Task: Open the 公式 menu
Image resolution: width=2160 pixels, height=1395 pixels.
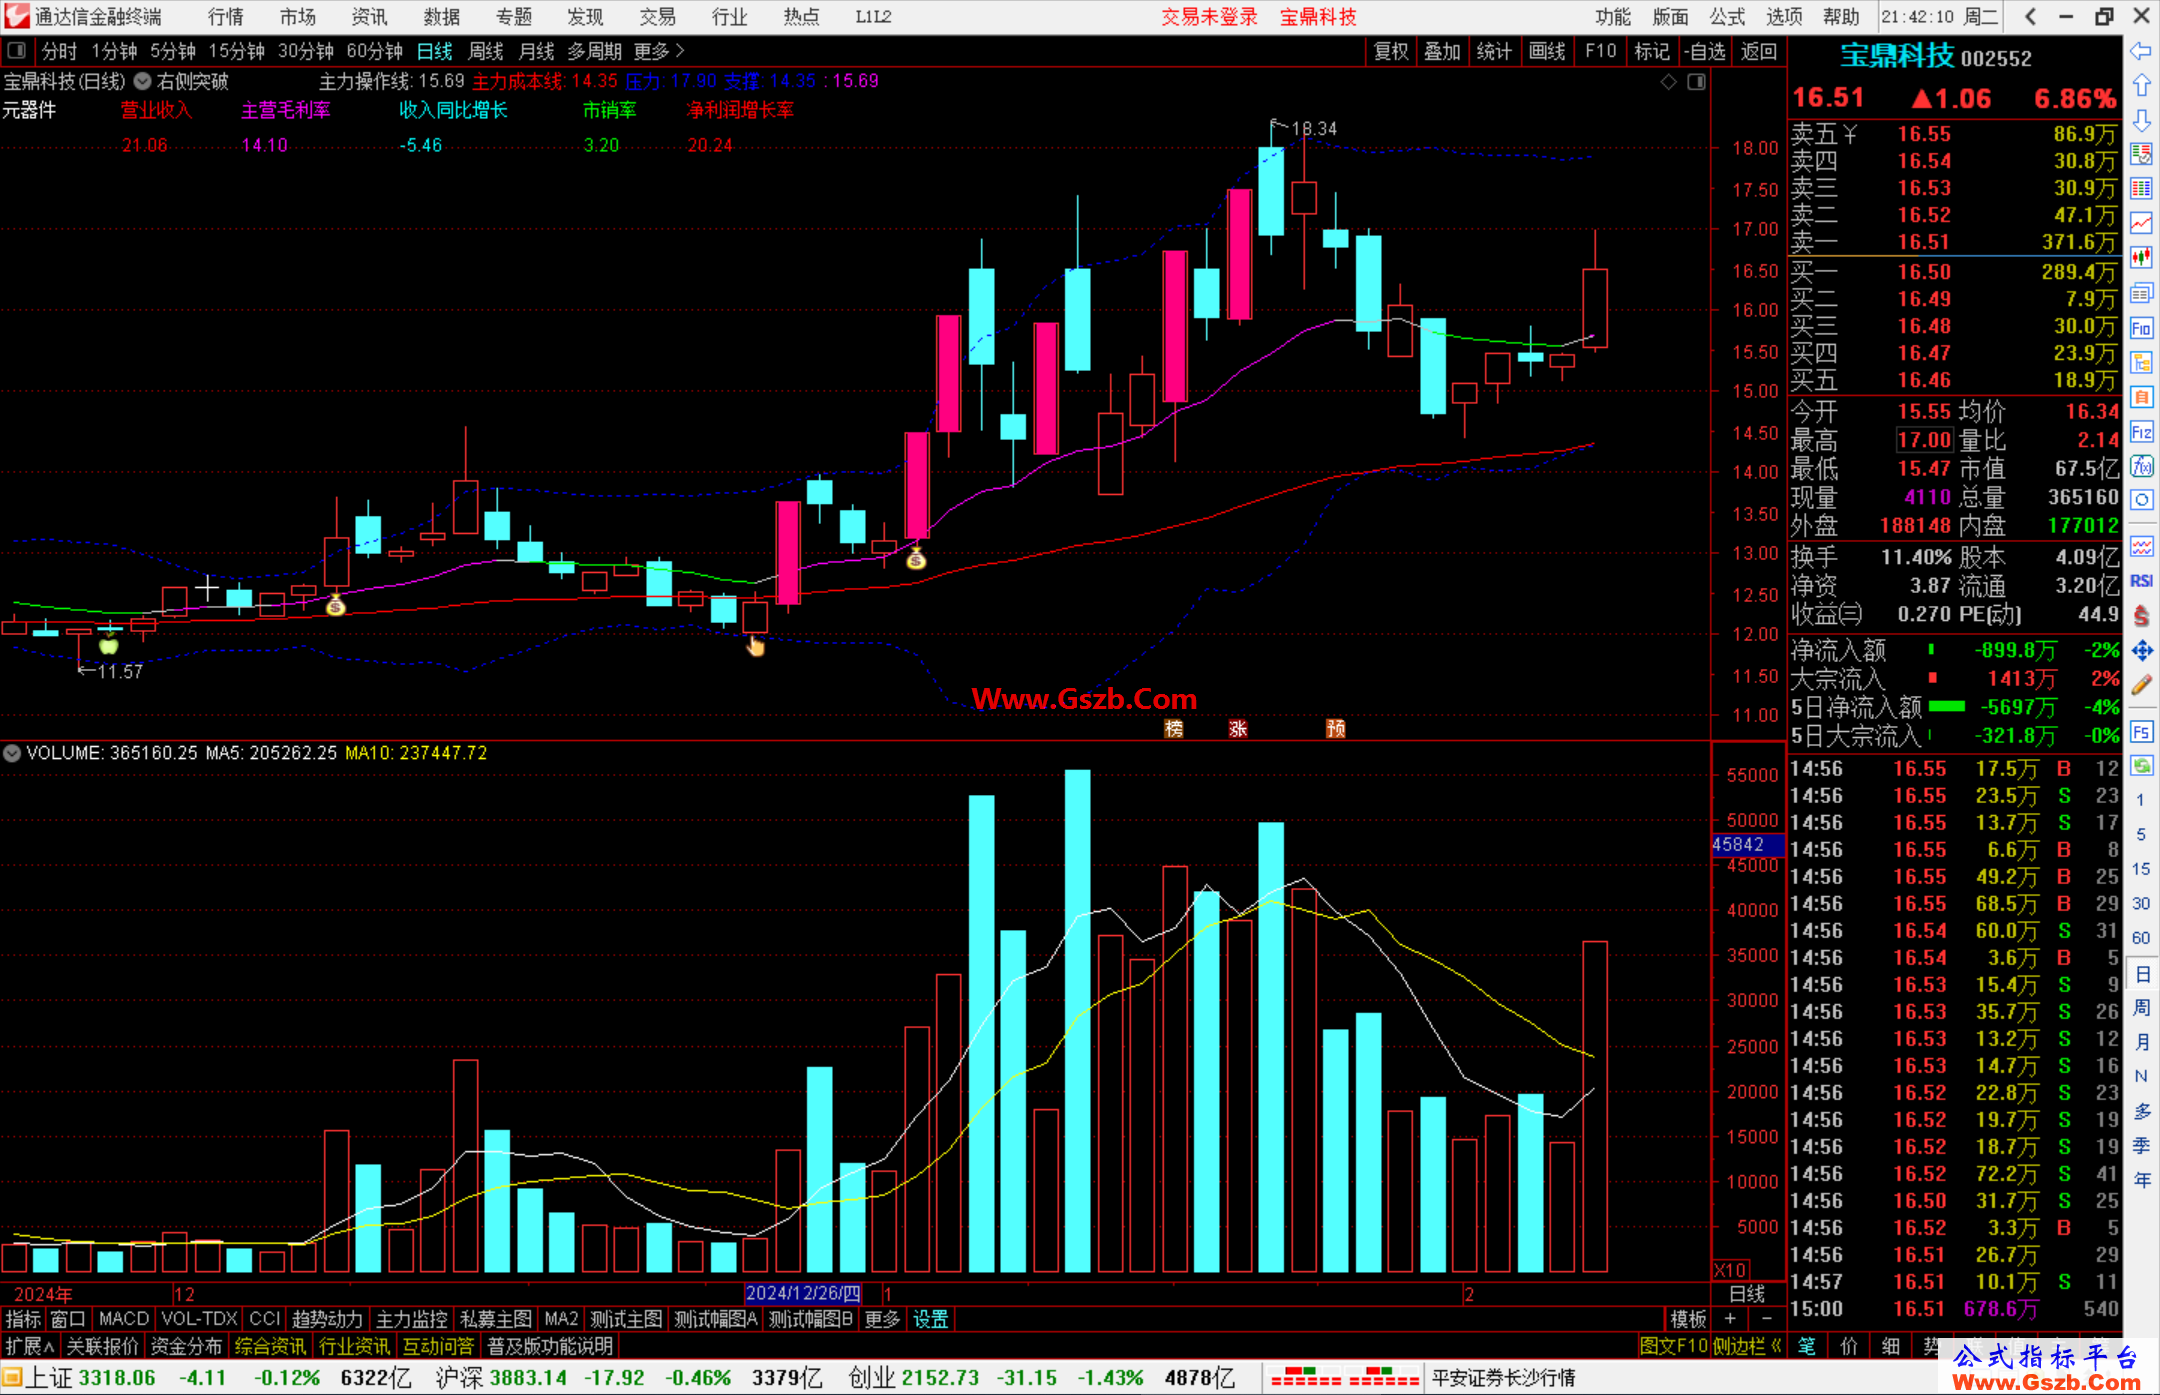Action: click(1727, 17)
